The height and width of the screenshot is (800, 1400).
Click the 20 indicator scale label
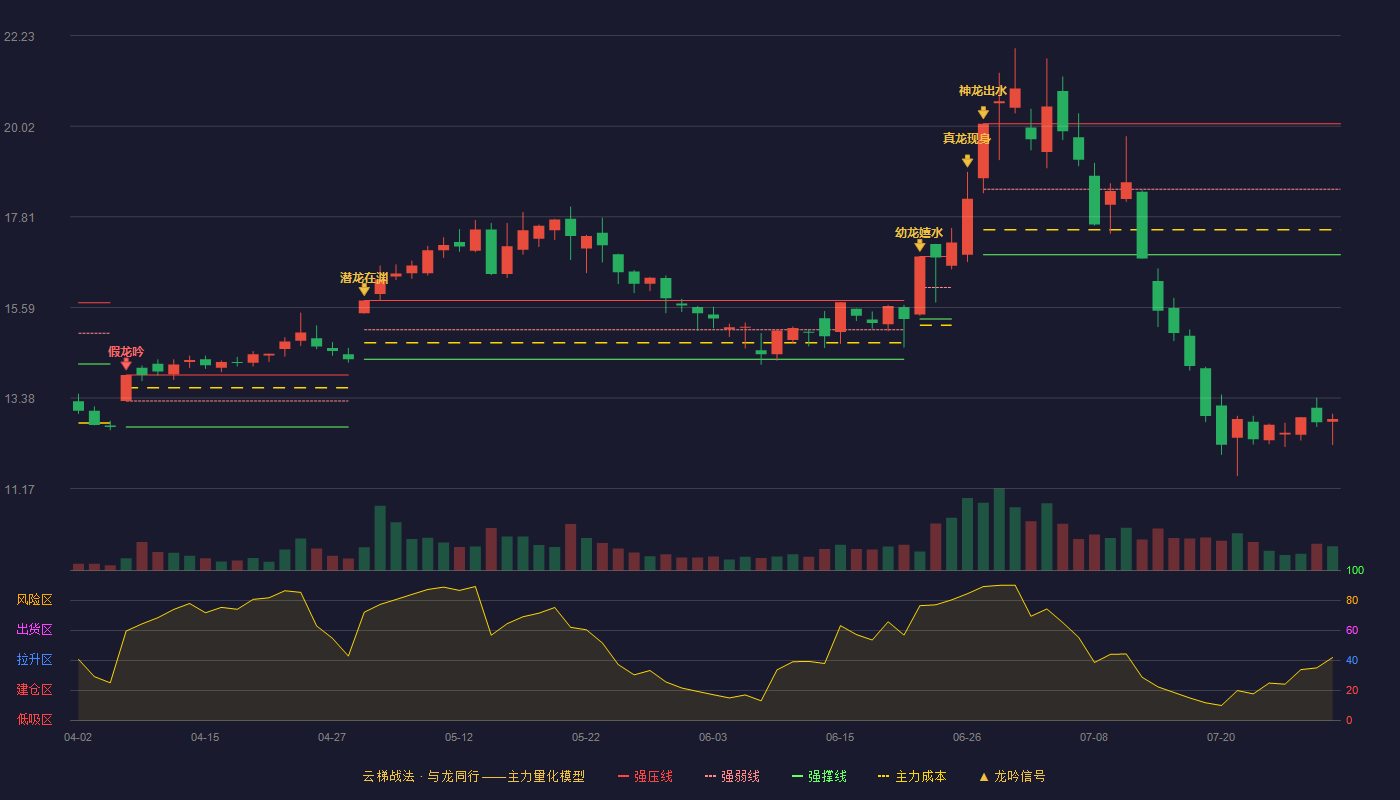[1352, 690]
